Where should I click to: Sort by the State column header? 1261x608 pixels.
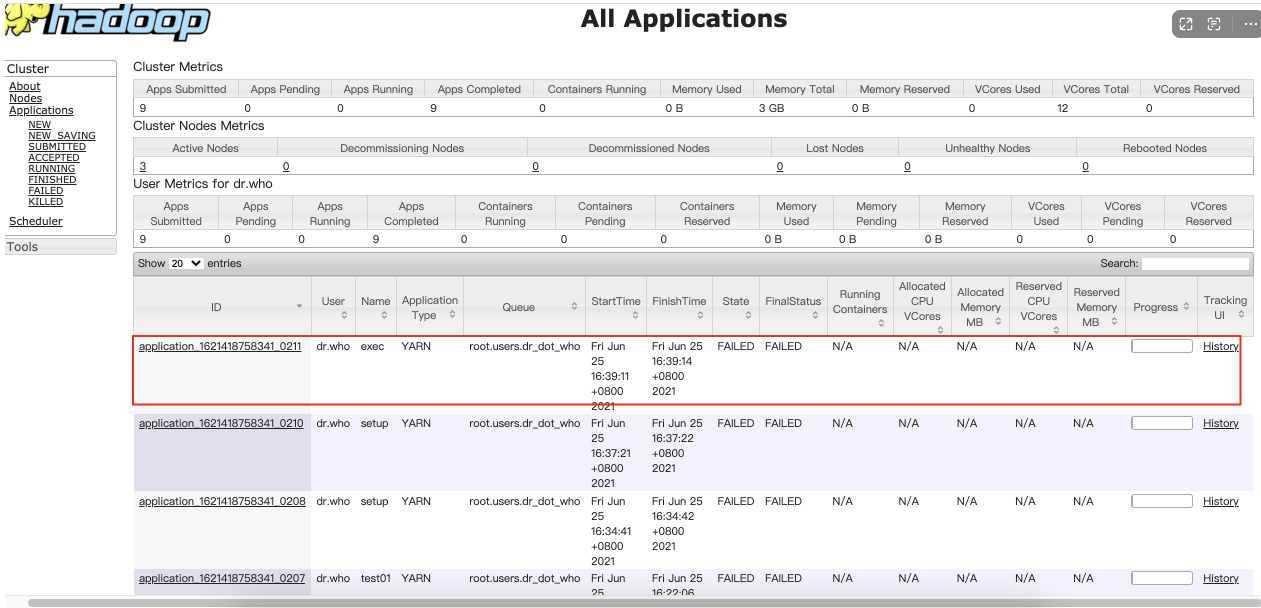pyautogui.click(x=735, y=302)
